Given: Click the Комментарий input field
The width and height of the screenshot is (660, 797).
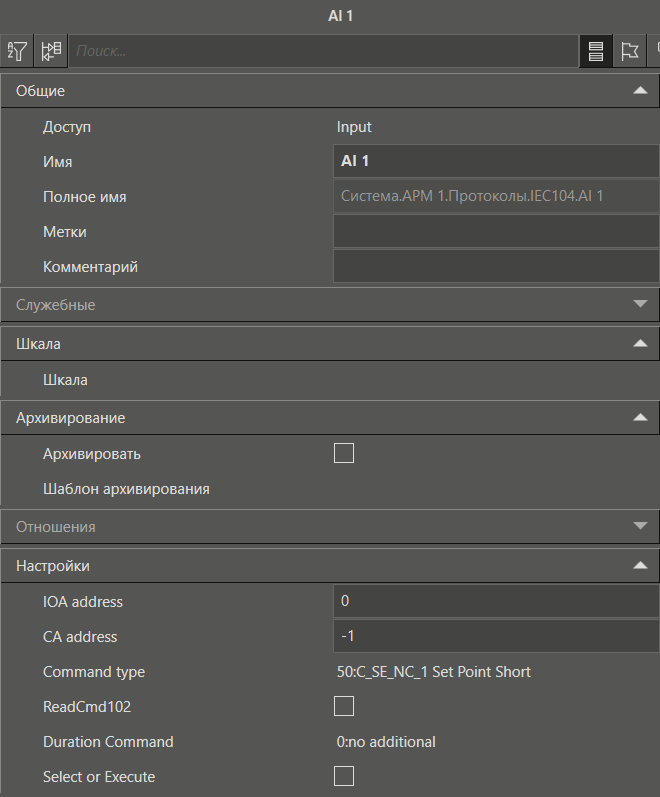Looking at the screenshot, I should pyautogui.click(x=495, y=267).
